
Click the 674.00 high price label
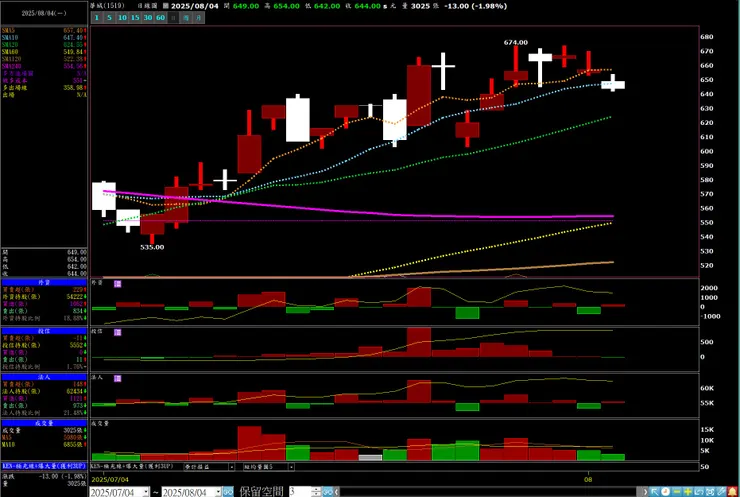click(x=515, y=42)
